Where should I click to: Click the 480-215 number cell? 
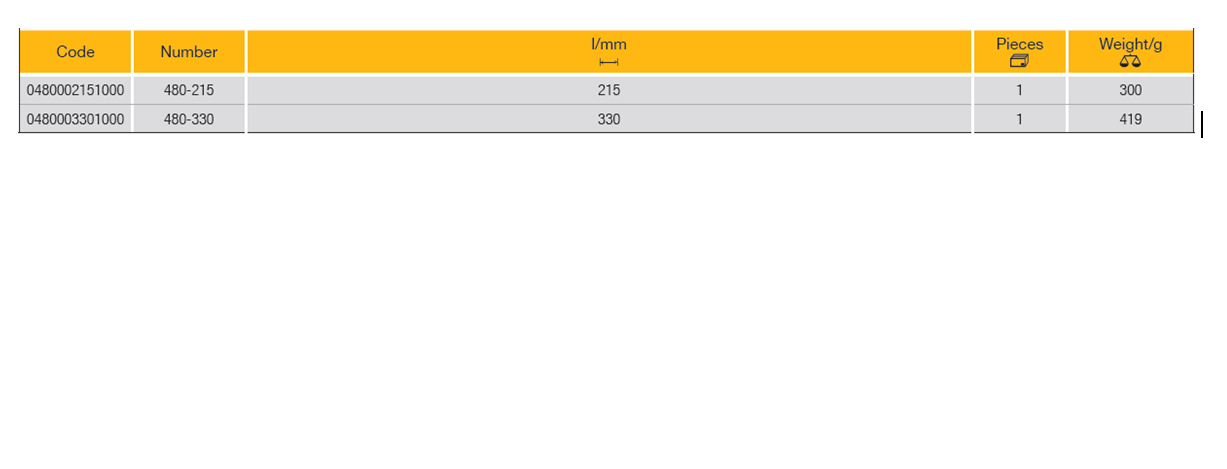[x=189, y=90]
